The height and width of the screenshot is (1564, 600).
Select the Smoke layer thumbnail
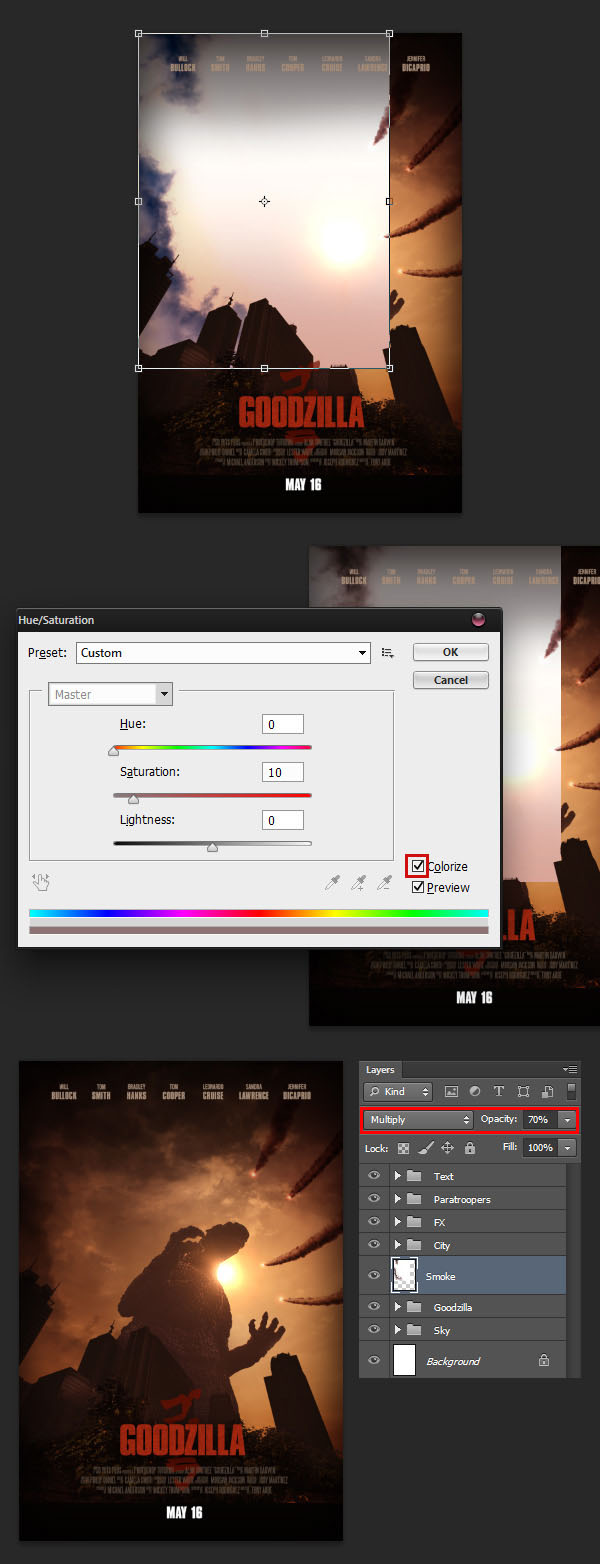coord(405,1275)
